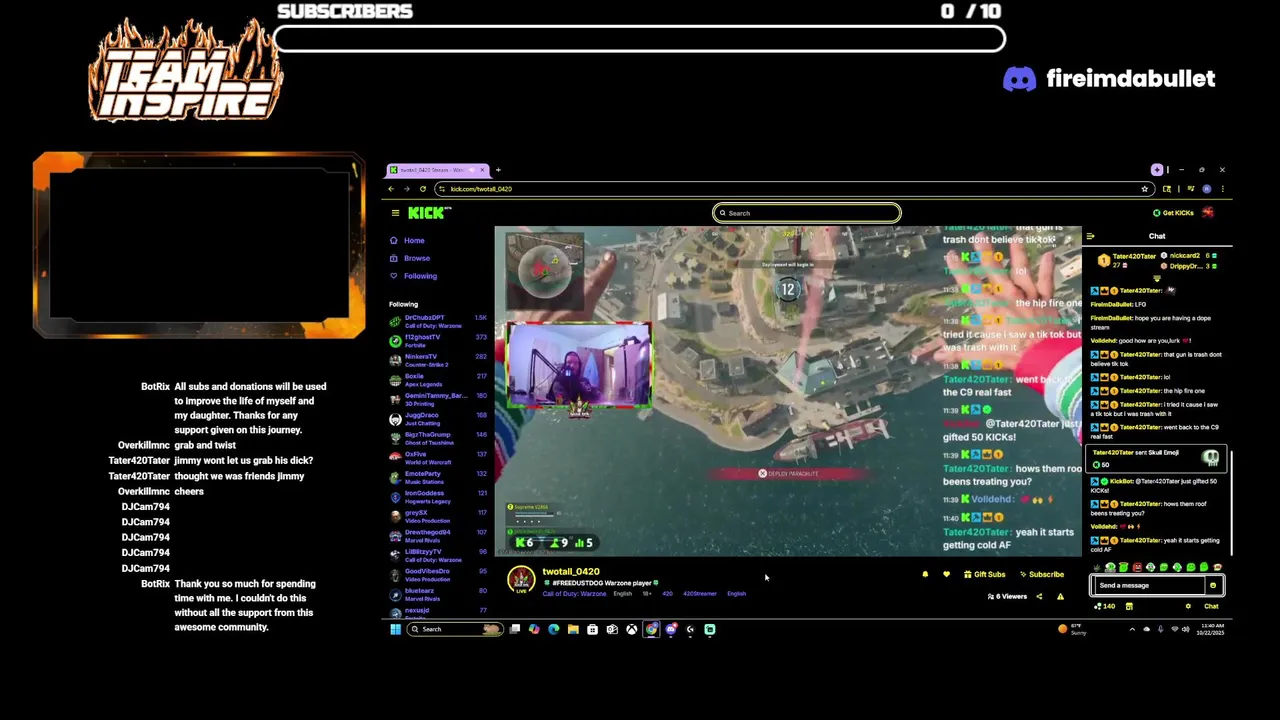Open the EmoteParty followed channel
This screenshot has height=720, width=1280.
(438, 476)
